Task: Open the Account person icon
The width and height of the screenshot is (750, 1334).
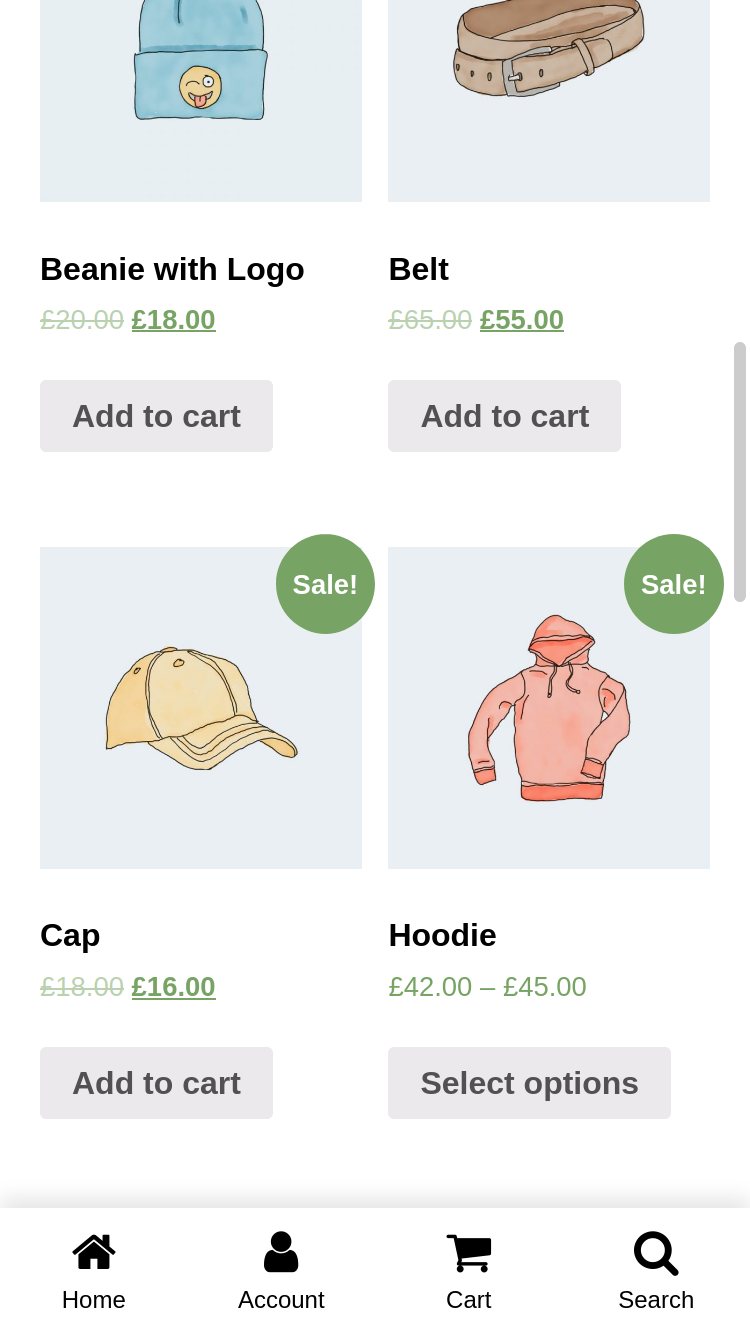Action: point(281,1253)
